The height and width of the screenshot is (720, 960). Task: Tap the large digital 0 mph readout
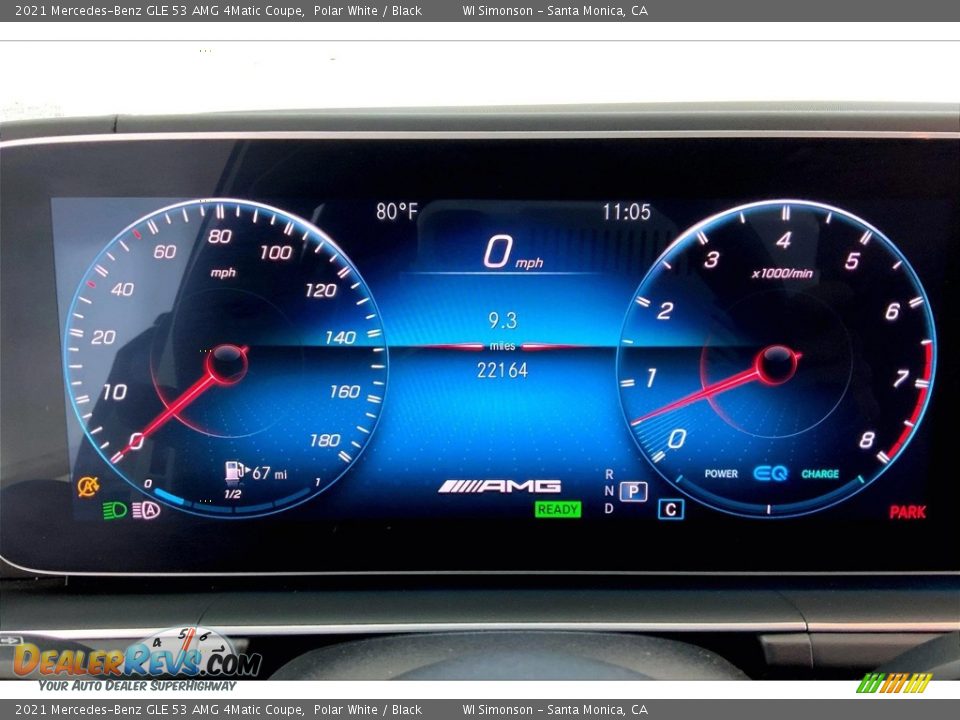click(x=512, y=252)
